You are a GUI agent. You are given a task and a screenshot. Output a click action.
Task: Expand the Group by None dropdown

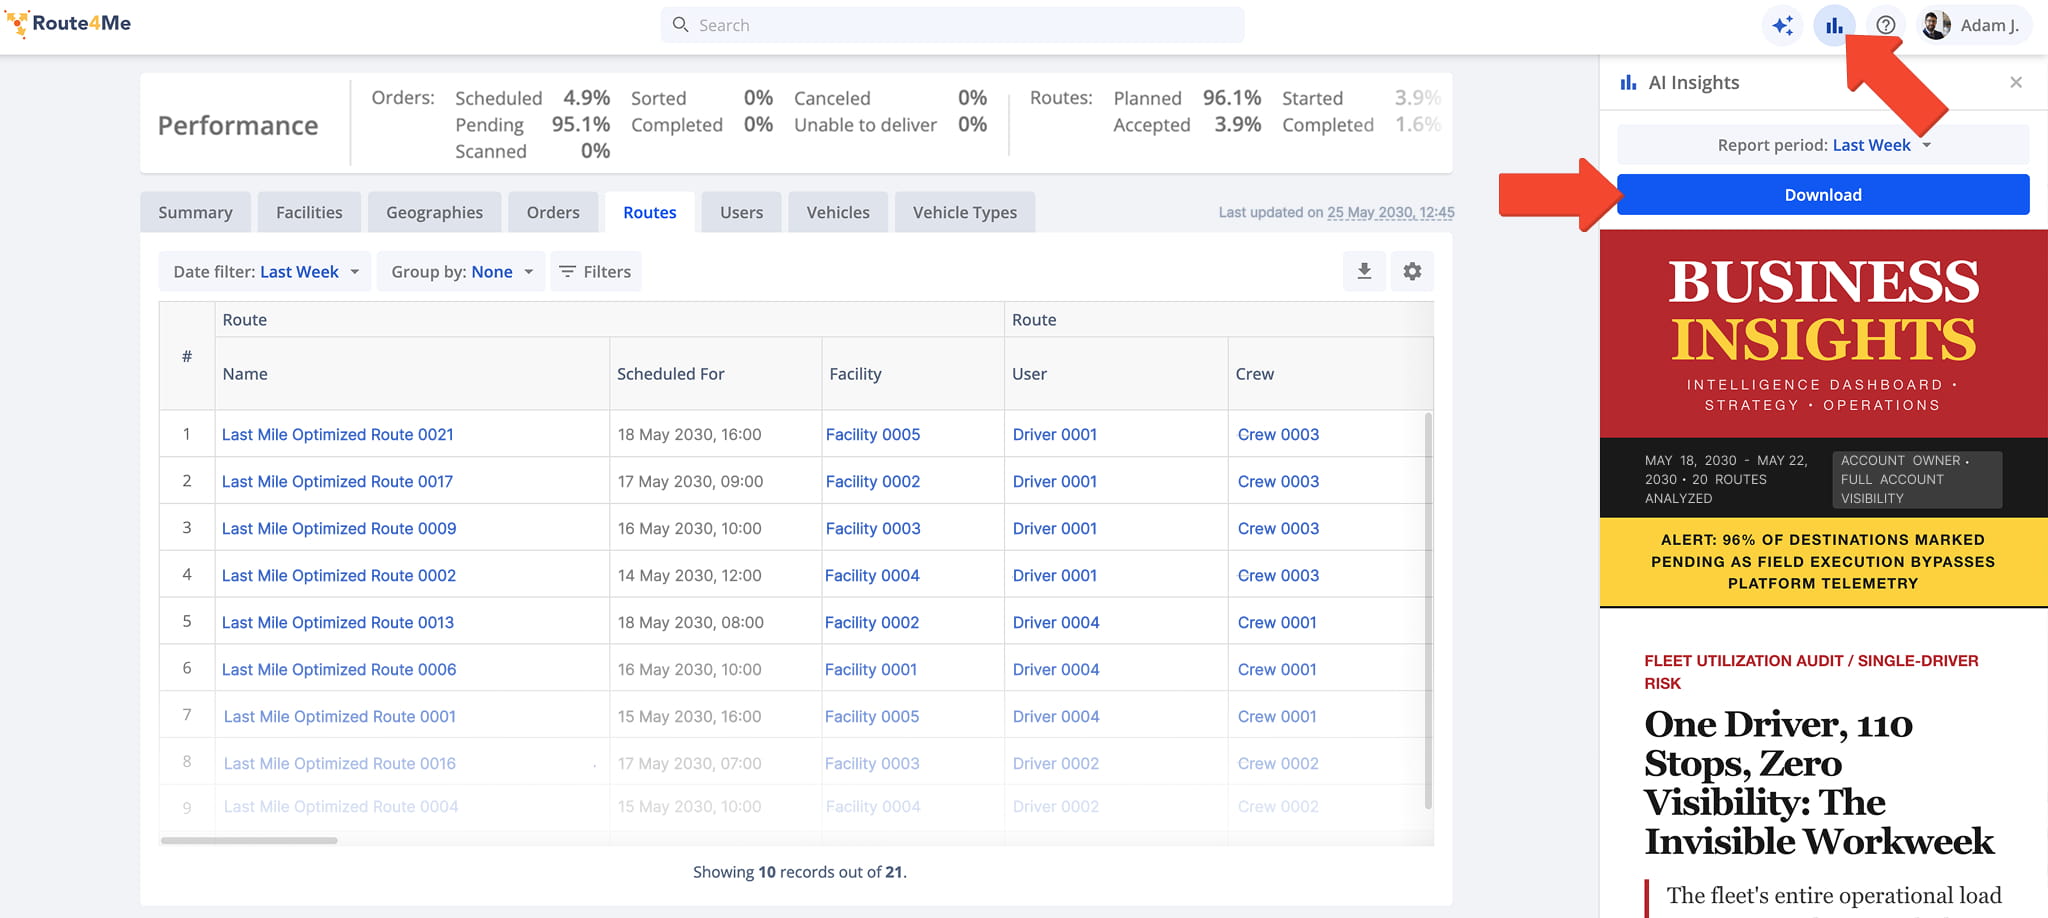[461, 271]
